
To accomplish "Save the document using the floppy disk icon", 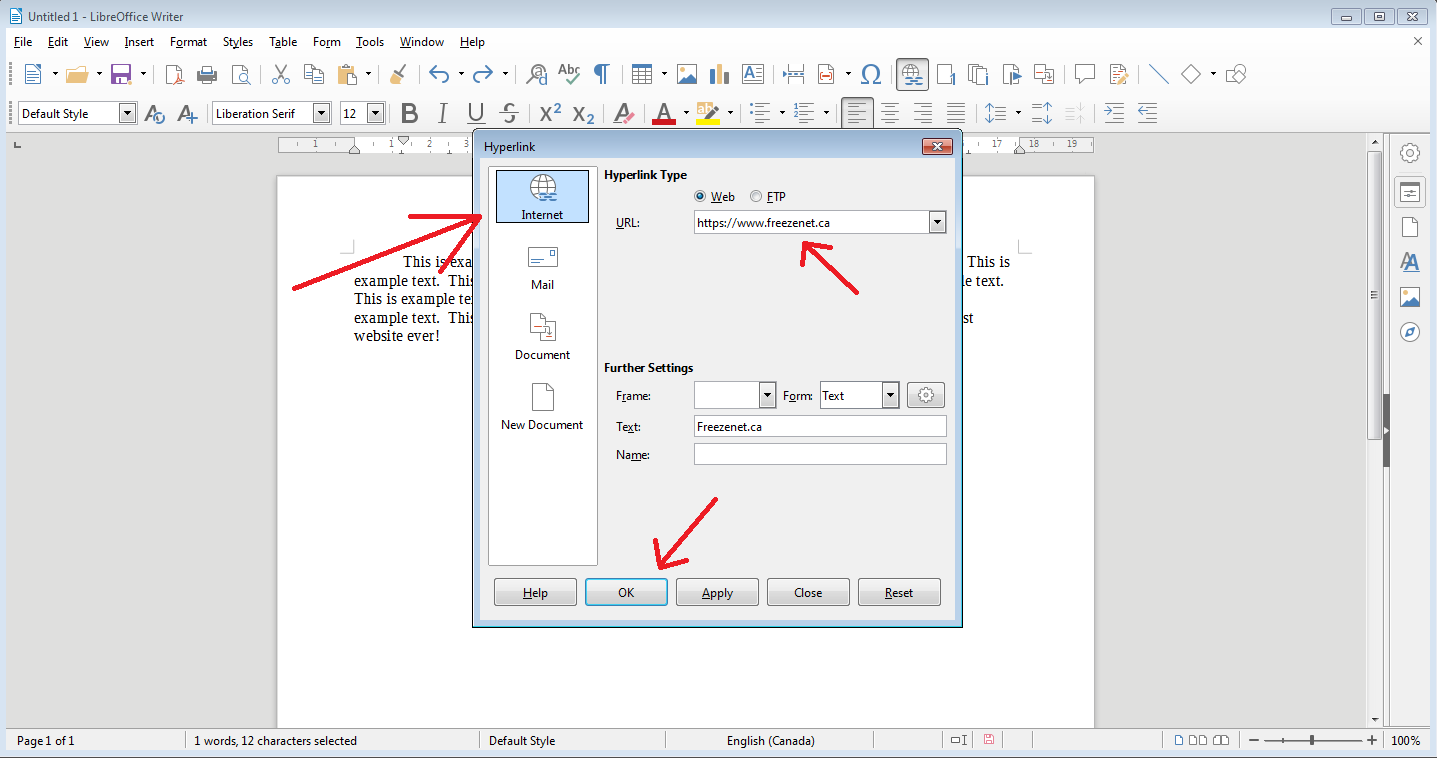I will tap(121, 74).
